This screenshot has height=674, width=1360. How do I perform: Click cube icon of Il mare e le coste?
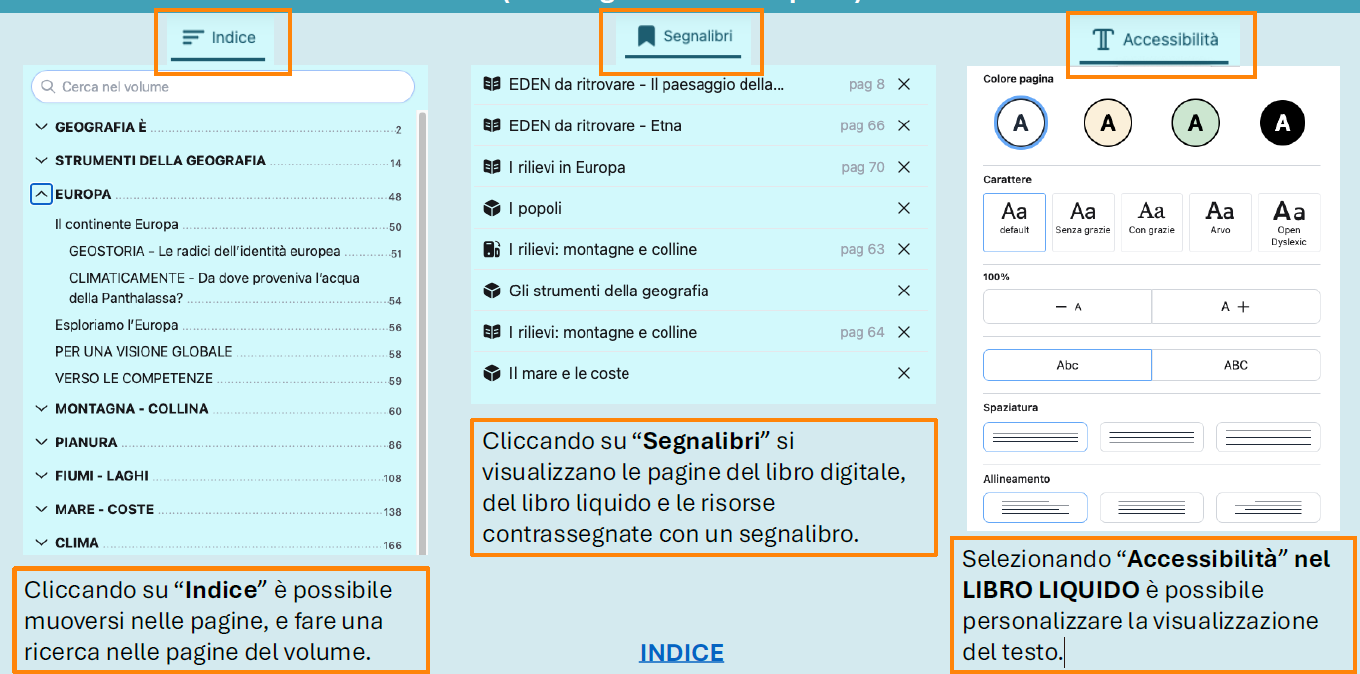pyautogui.click(x=491, y=373)
